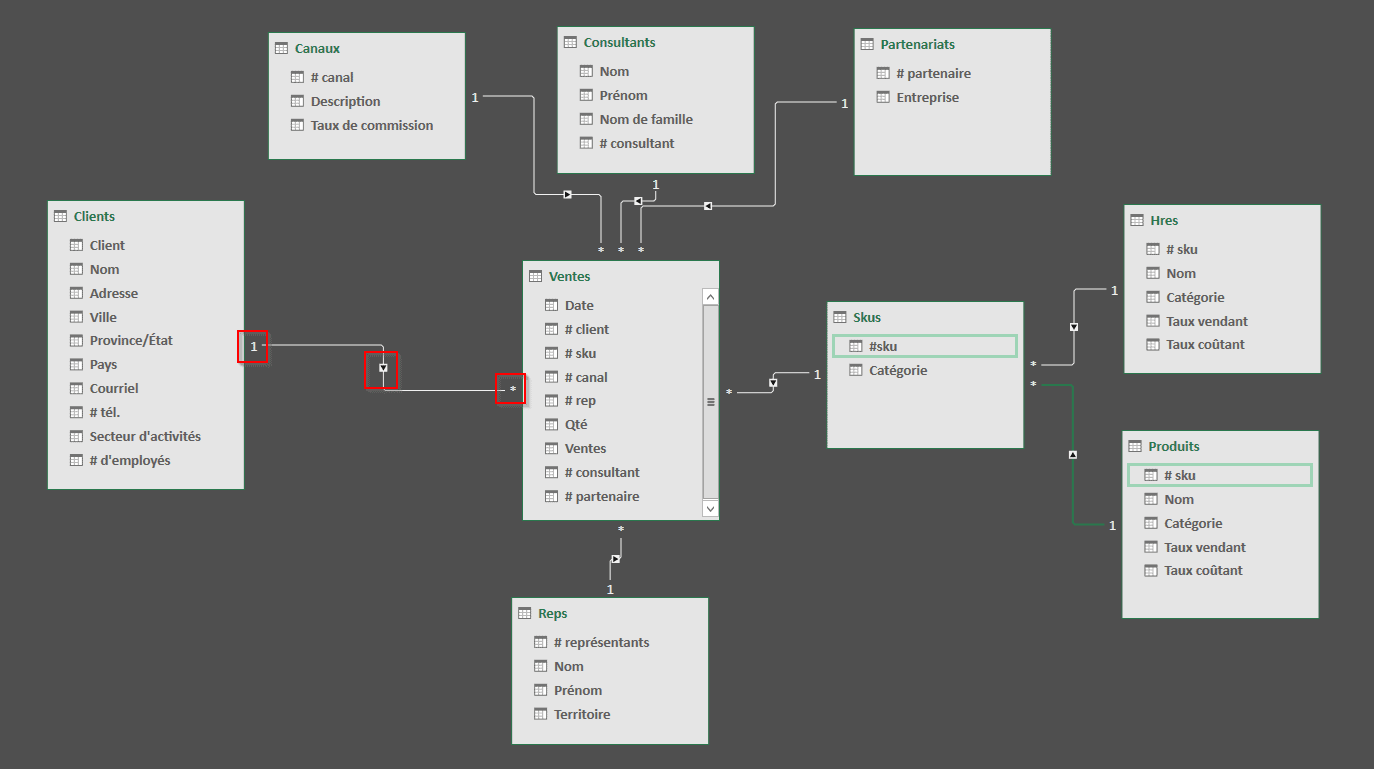Click the filter arrow on Reps relationship line

coord(616,558)
